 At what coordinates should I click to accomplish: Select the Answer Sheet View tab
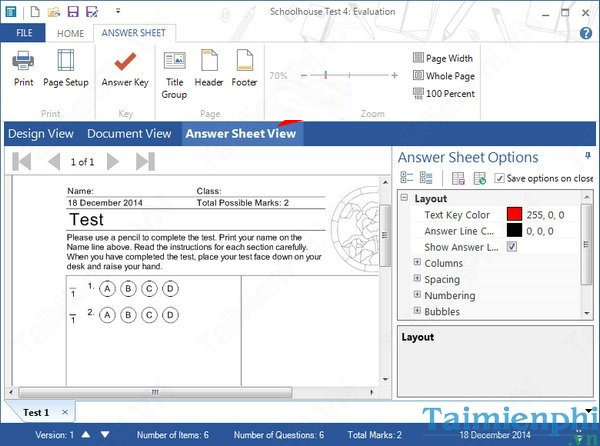pos(241,133)
